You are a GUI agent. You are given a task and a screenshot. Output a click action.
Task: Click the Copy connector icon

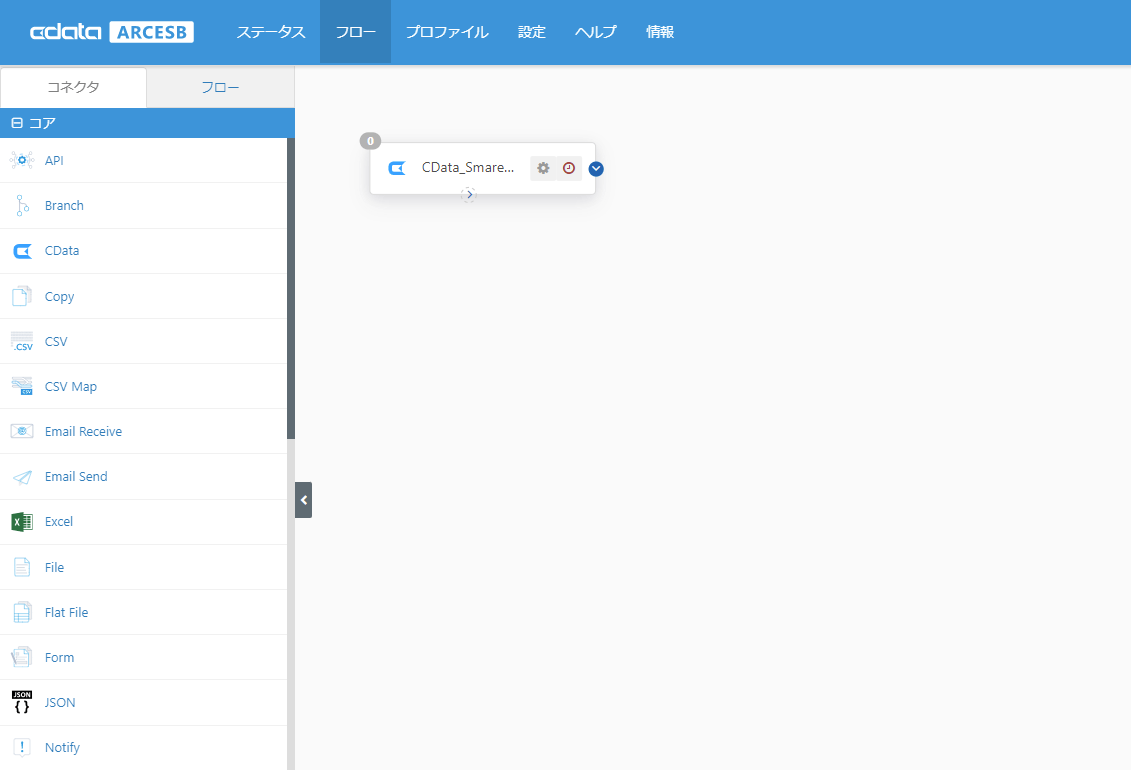(22, 296)
